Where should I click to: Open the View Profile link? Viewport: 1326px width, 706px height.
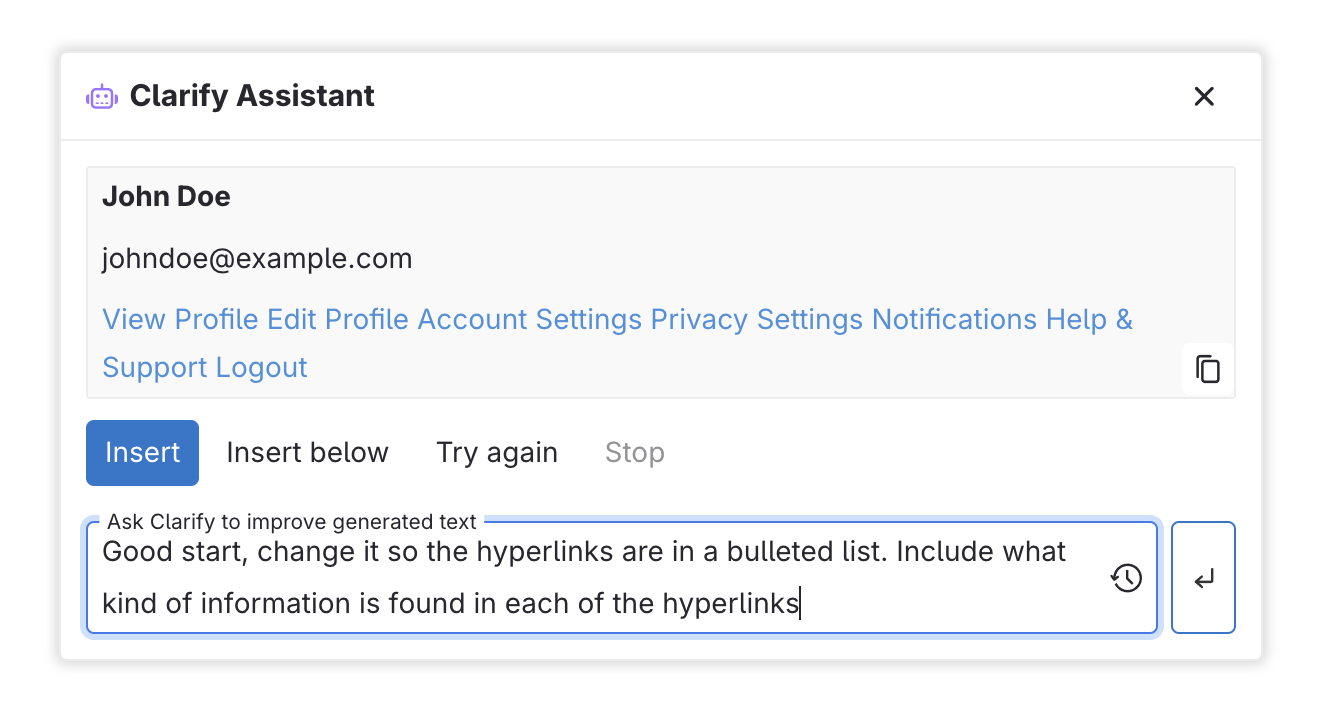pyautogui.click(x=180, y=320)
